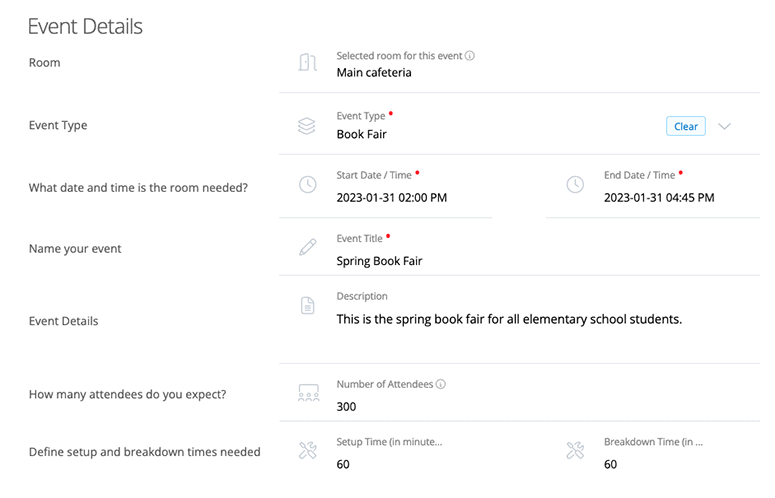Screen dimensions: 775x498
Task: Click the room door icon
Action: (308, 63)
